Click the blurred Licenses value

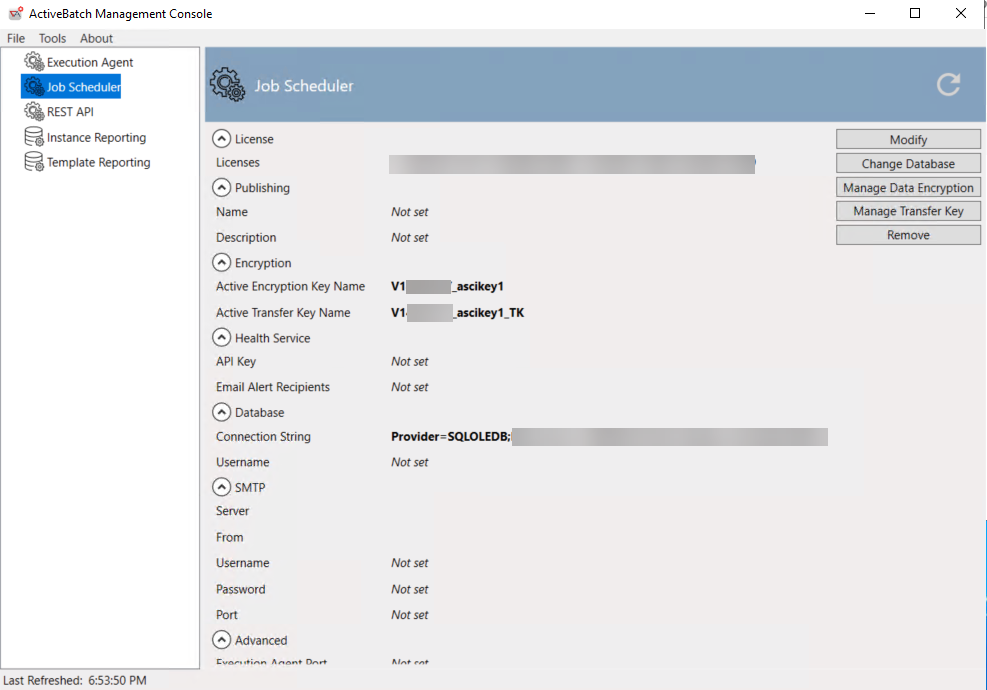click(572, 164)
